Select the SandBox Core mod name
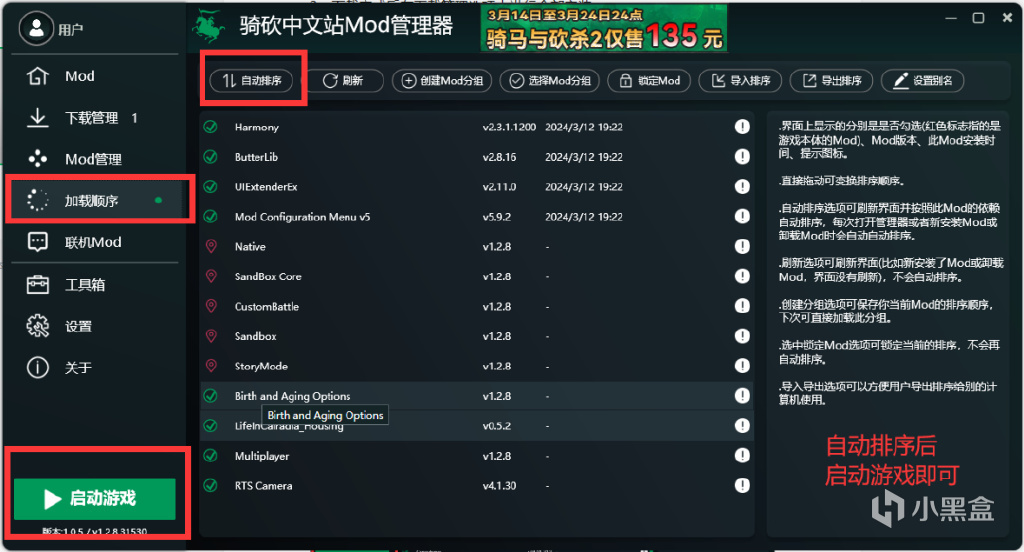1024x552 pixels. [268, 277]
